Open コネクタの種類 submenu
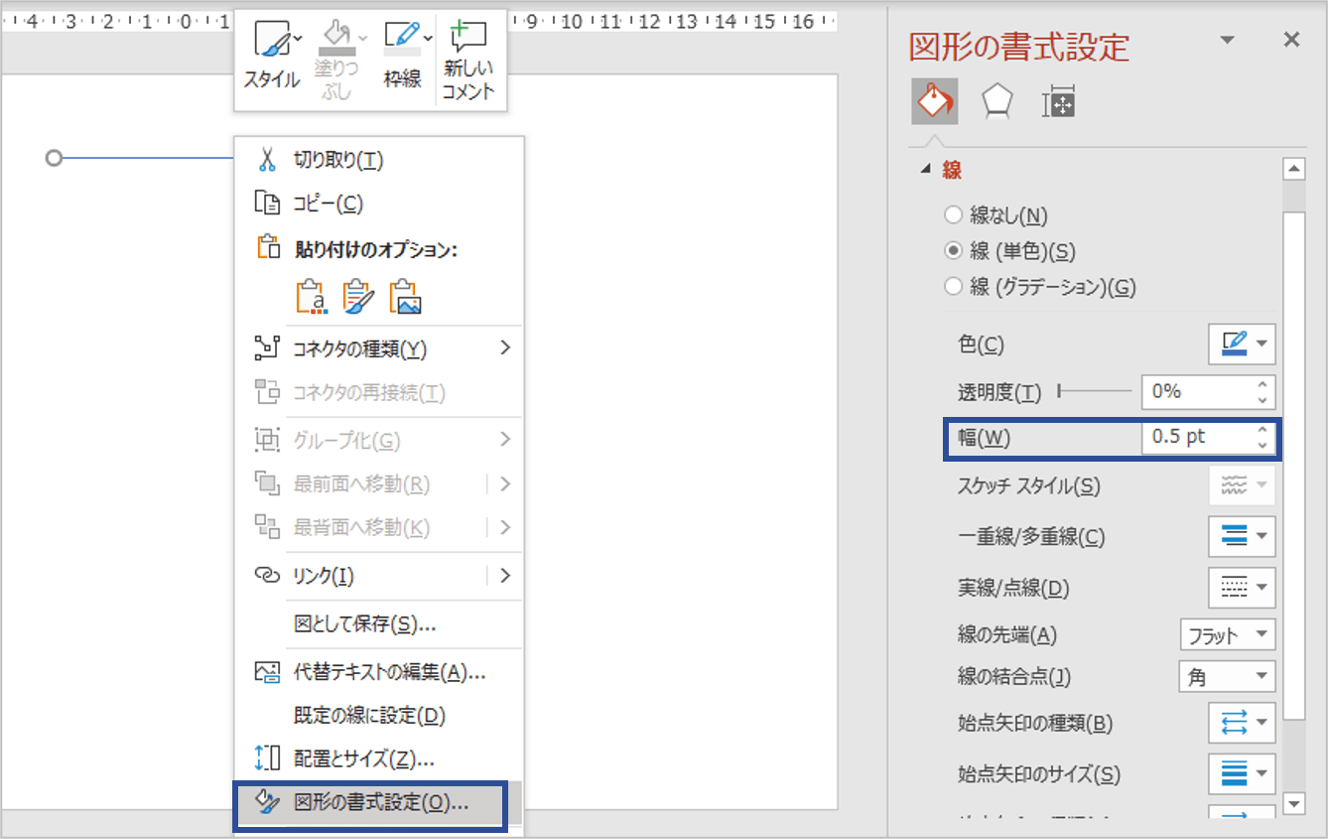This screenshot has width=1328, height=839. pyautogui.click(x=378, y=349)
